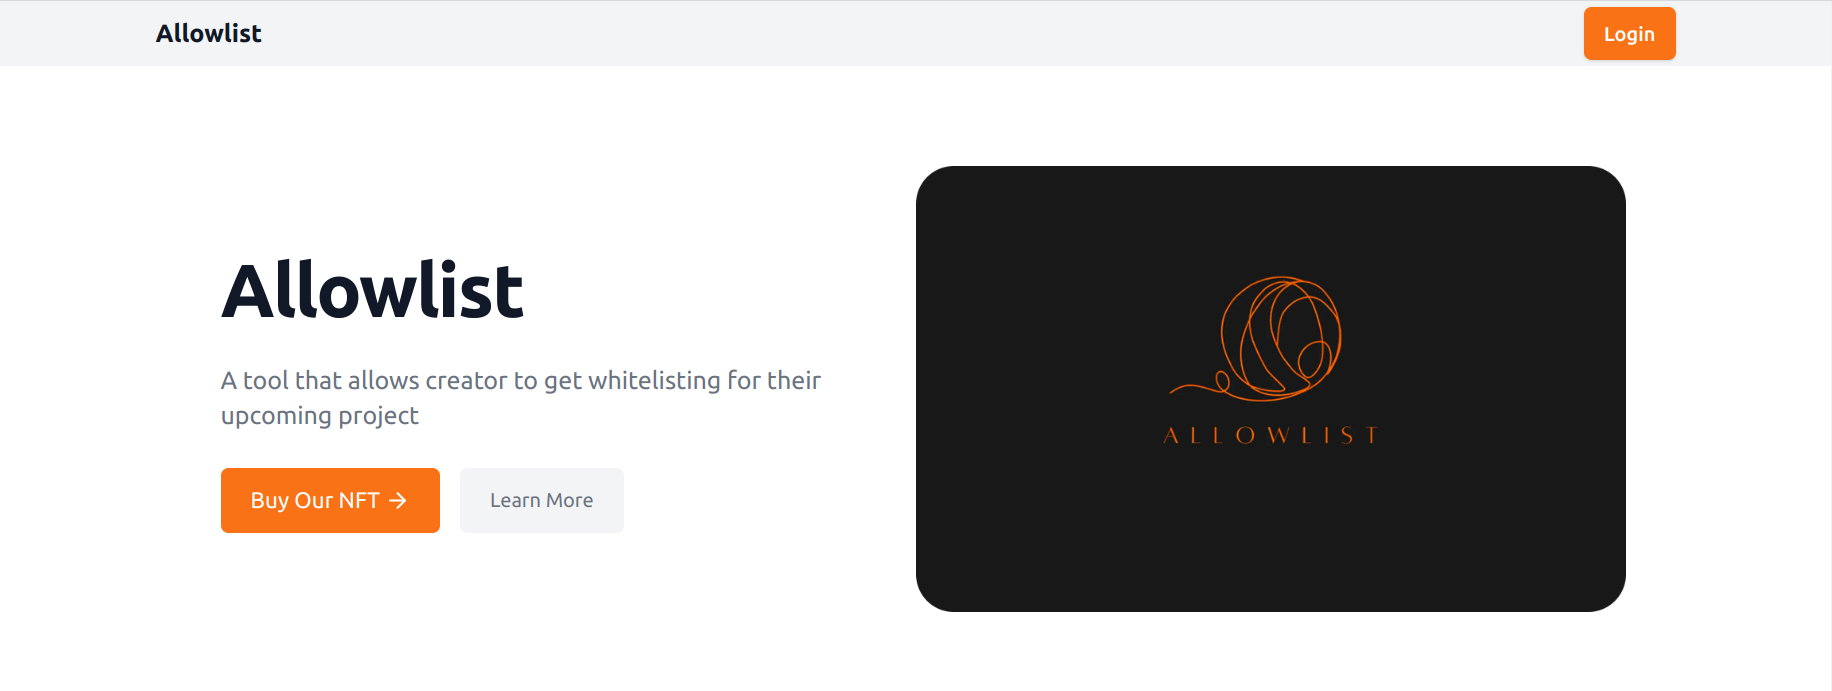Click the small curl at the swirl logo's tail
The image size is (1832, 691).
point(1221,381)
